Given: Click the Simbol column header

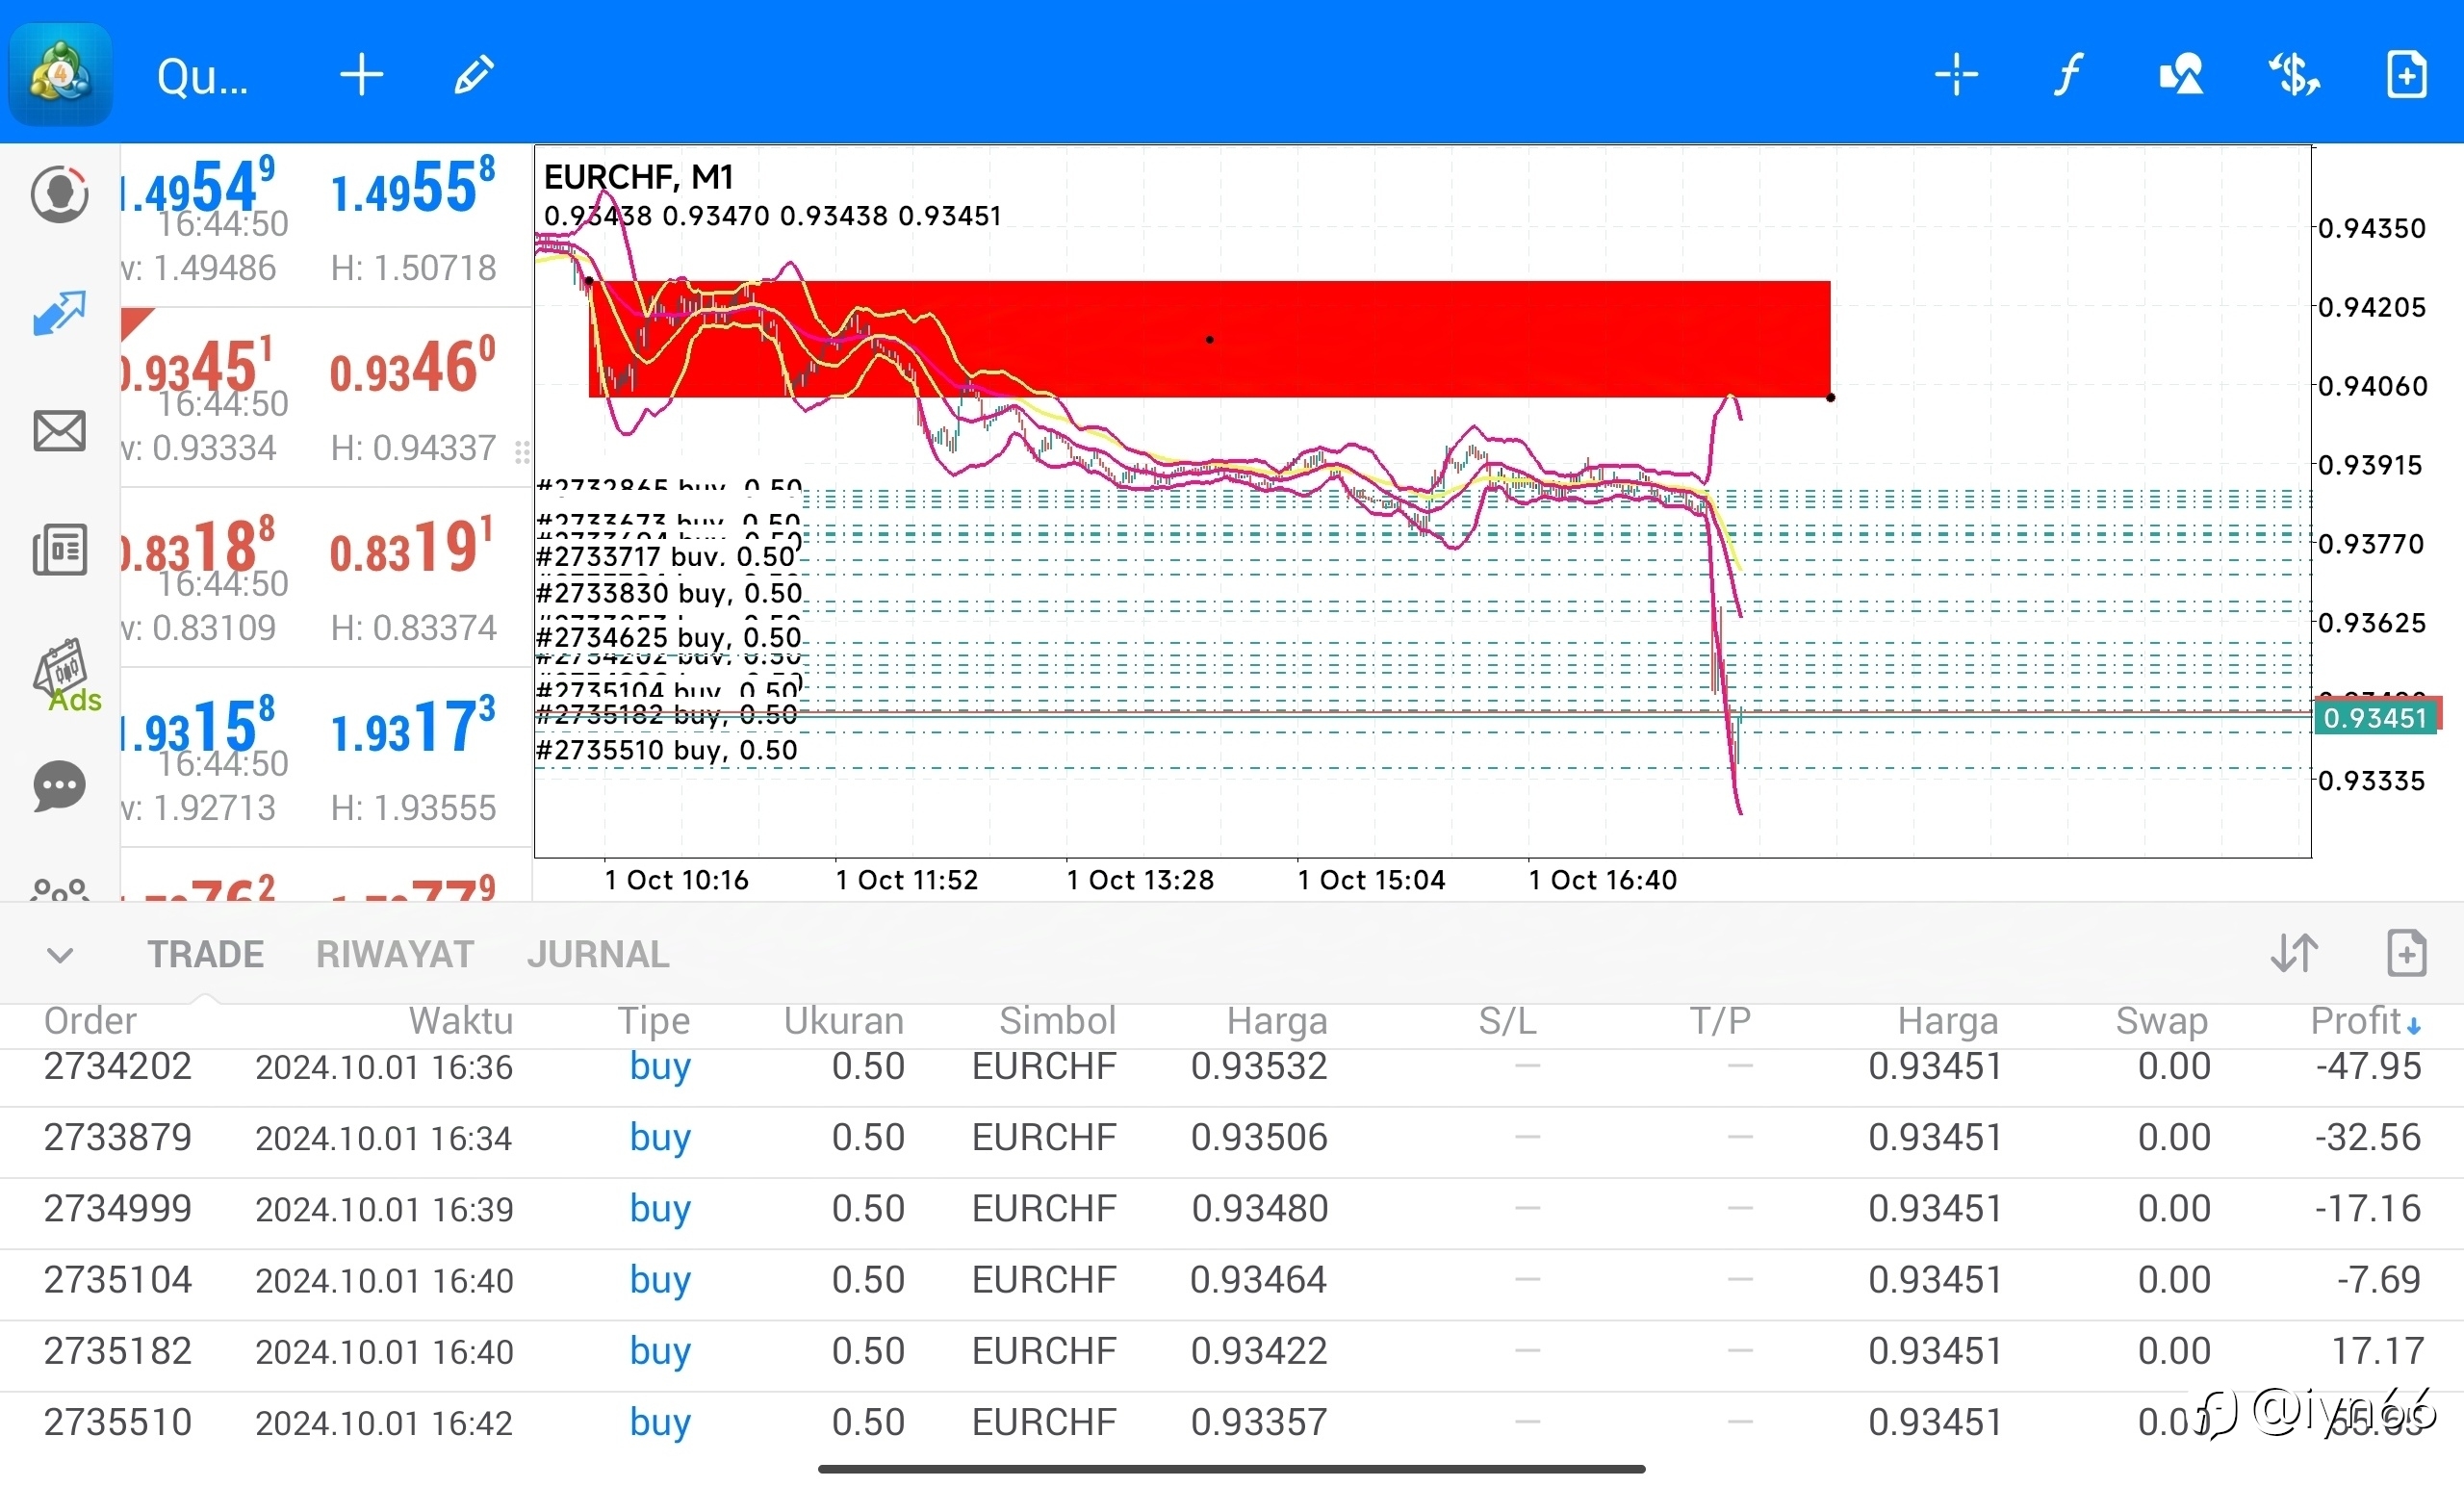Looking at the screenshot, I should pyautogui.click(x=1057, y=1021).
